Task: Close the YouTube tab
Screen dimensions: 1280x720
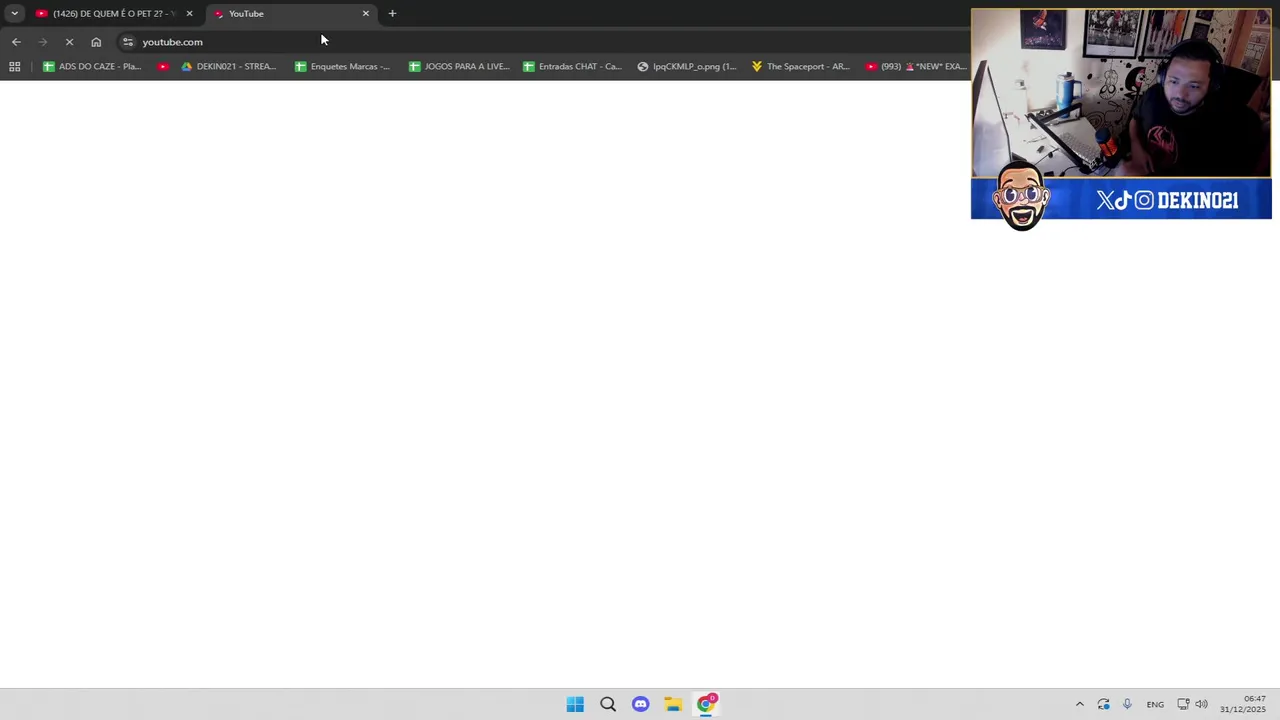Action: 365,14
